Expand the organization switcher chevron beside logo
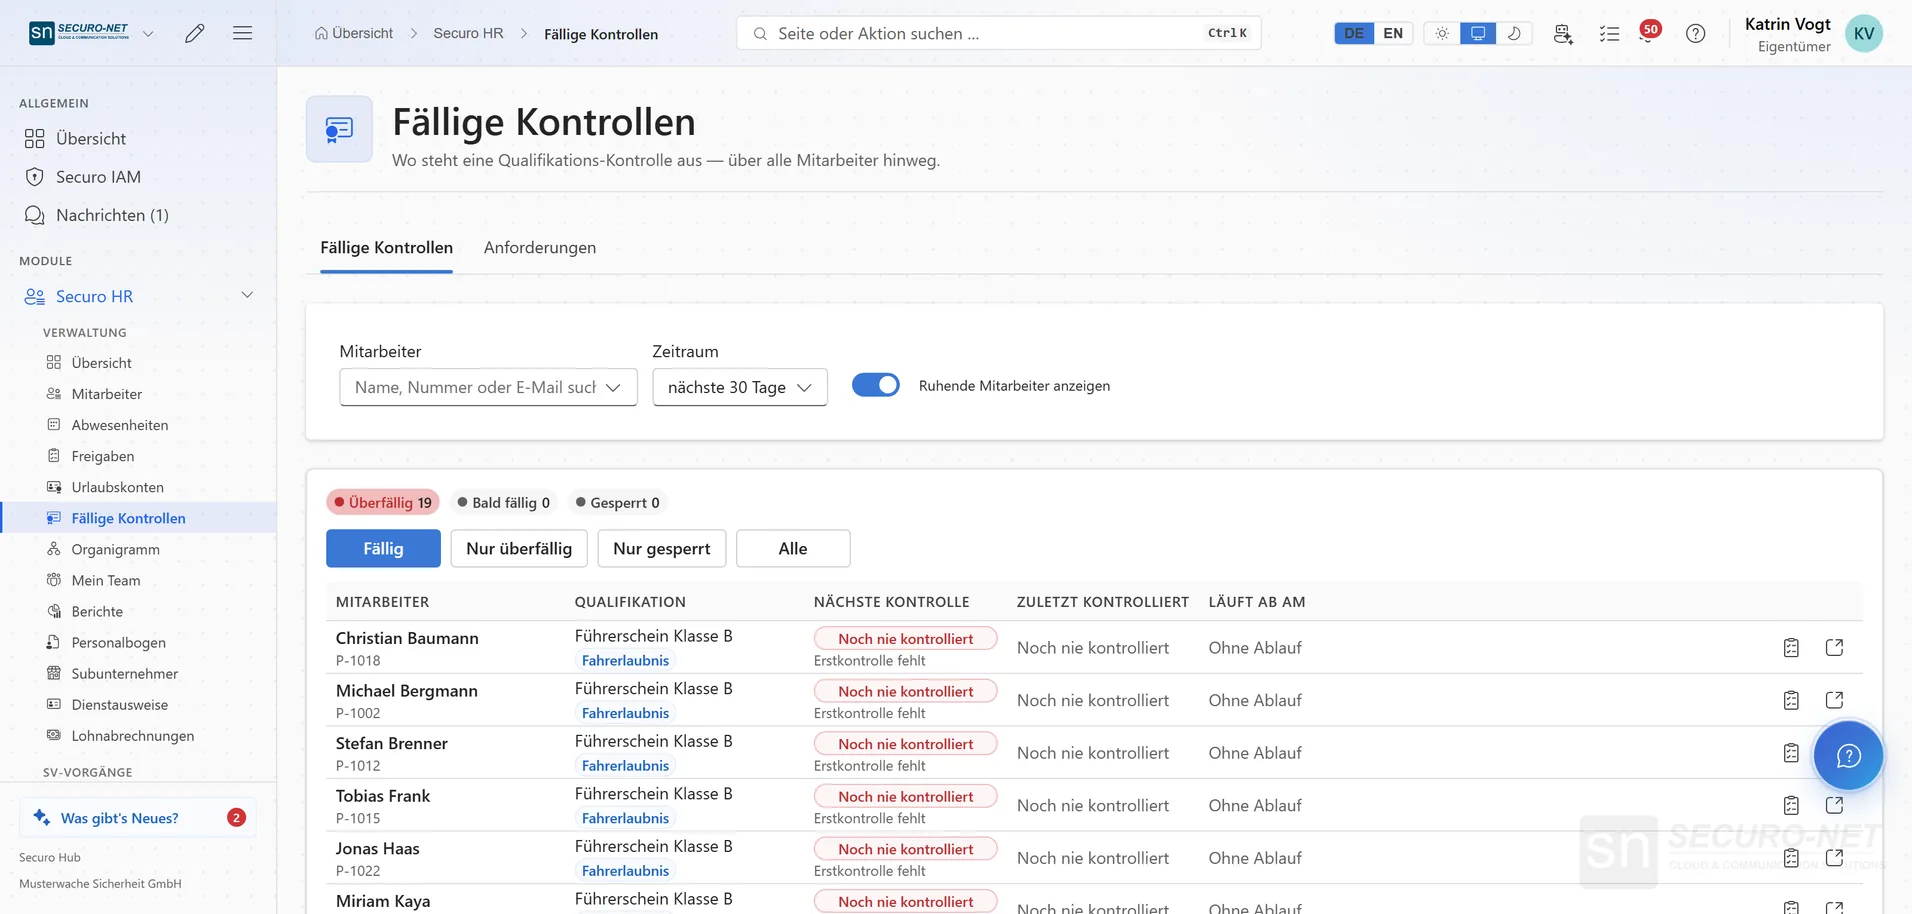 click(x=148, y=33)
